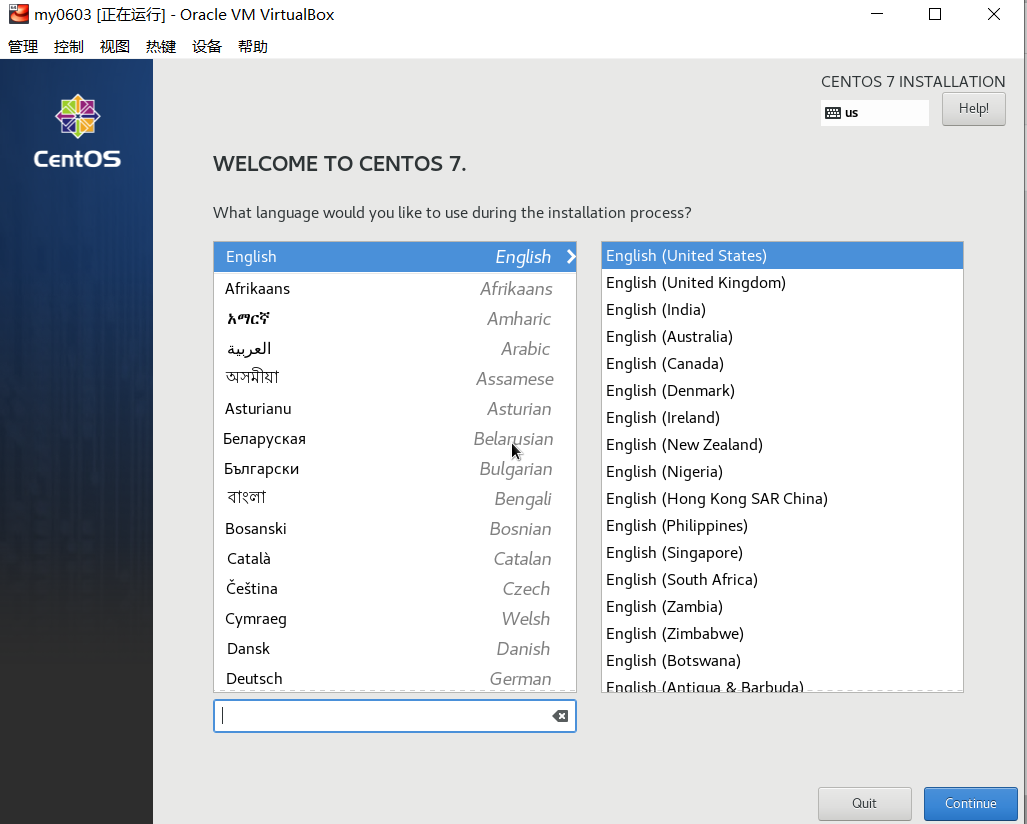Open the us keyboard layout indicator
1027x824 pixels.
click(x=874, y=113)
